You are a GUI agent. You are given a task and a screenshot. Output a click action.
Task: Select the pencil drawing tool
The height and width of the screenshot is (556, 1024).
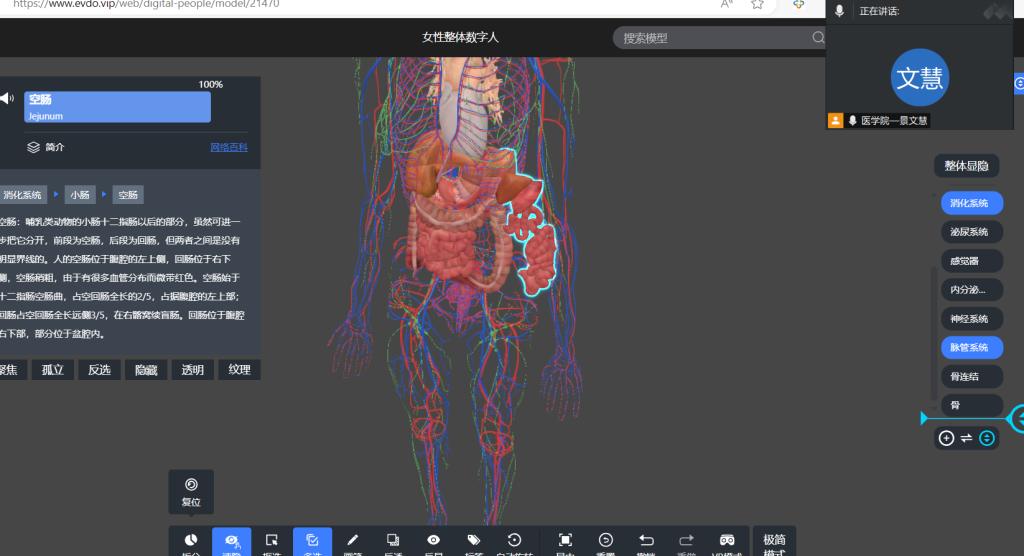[x=352, y=539]
